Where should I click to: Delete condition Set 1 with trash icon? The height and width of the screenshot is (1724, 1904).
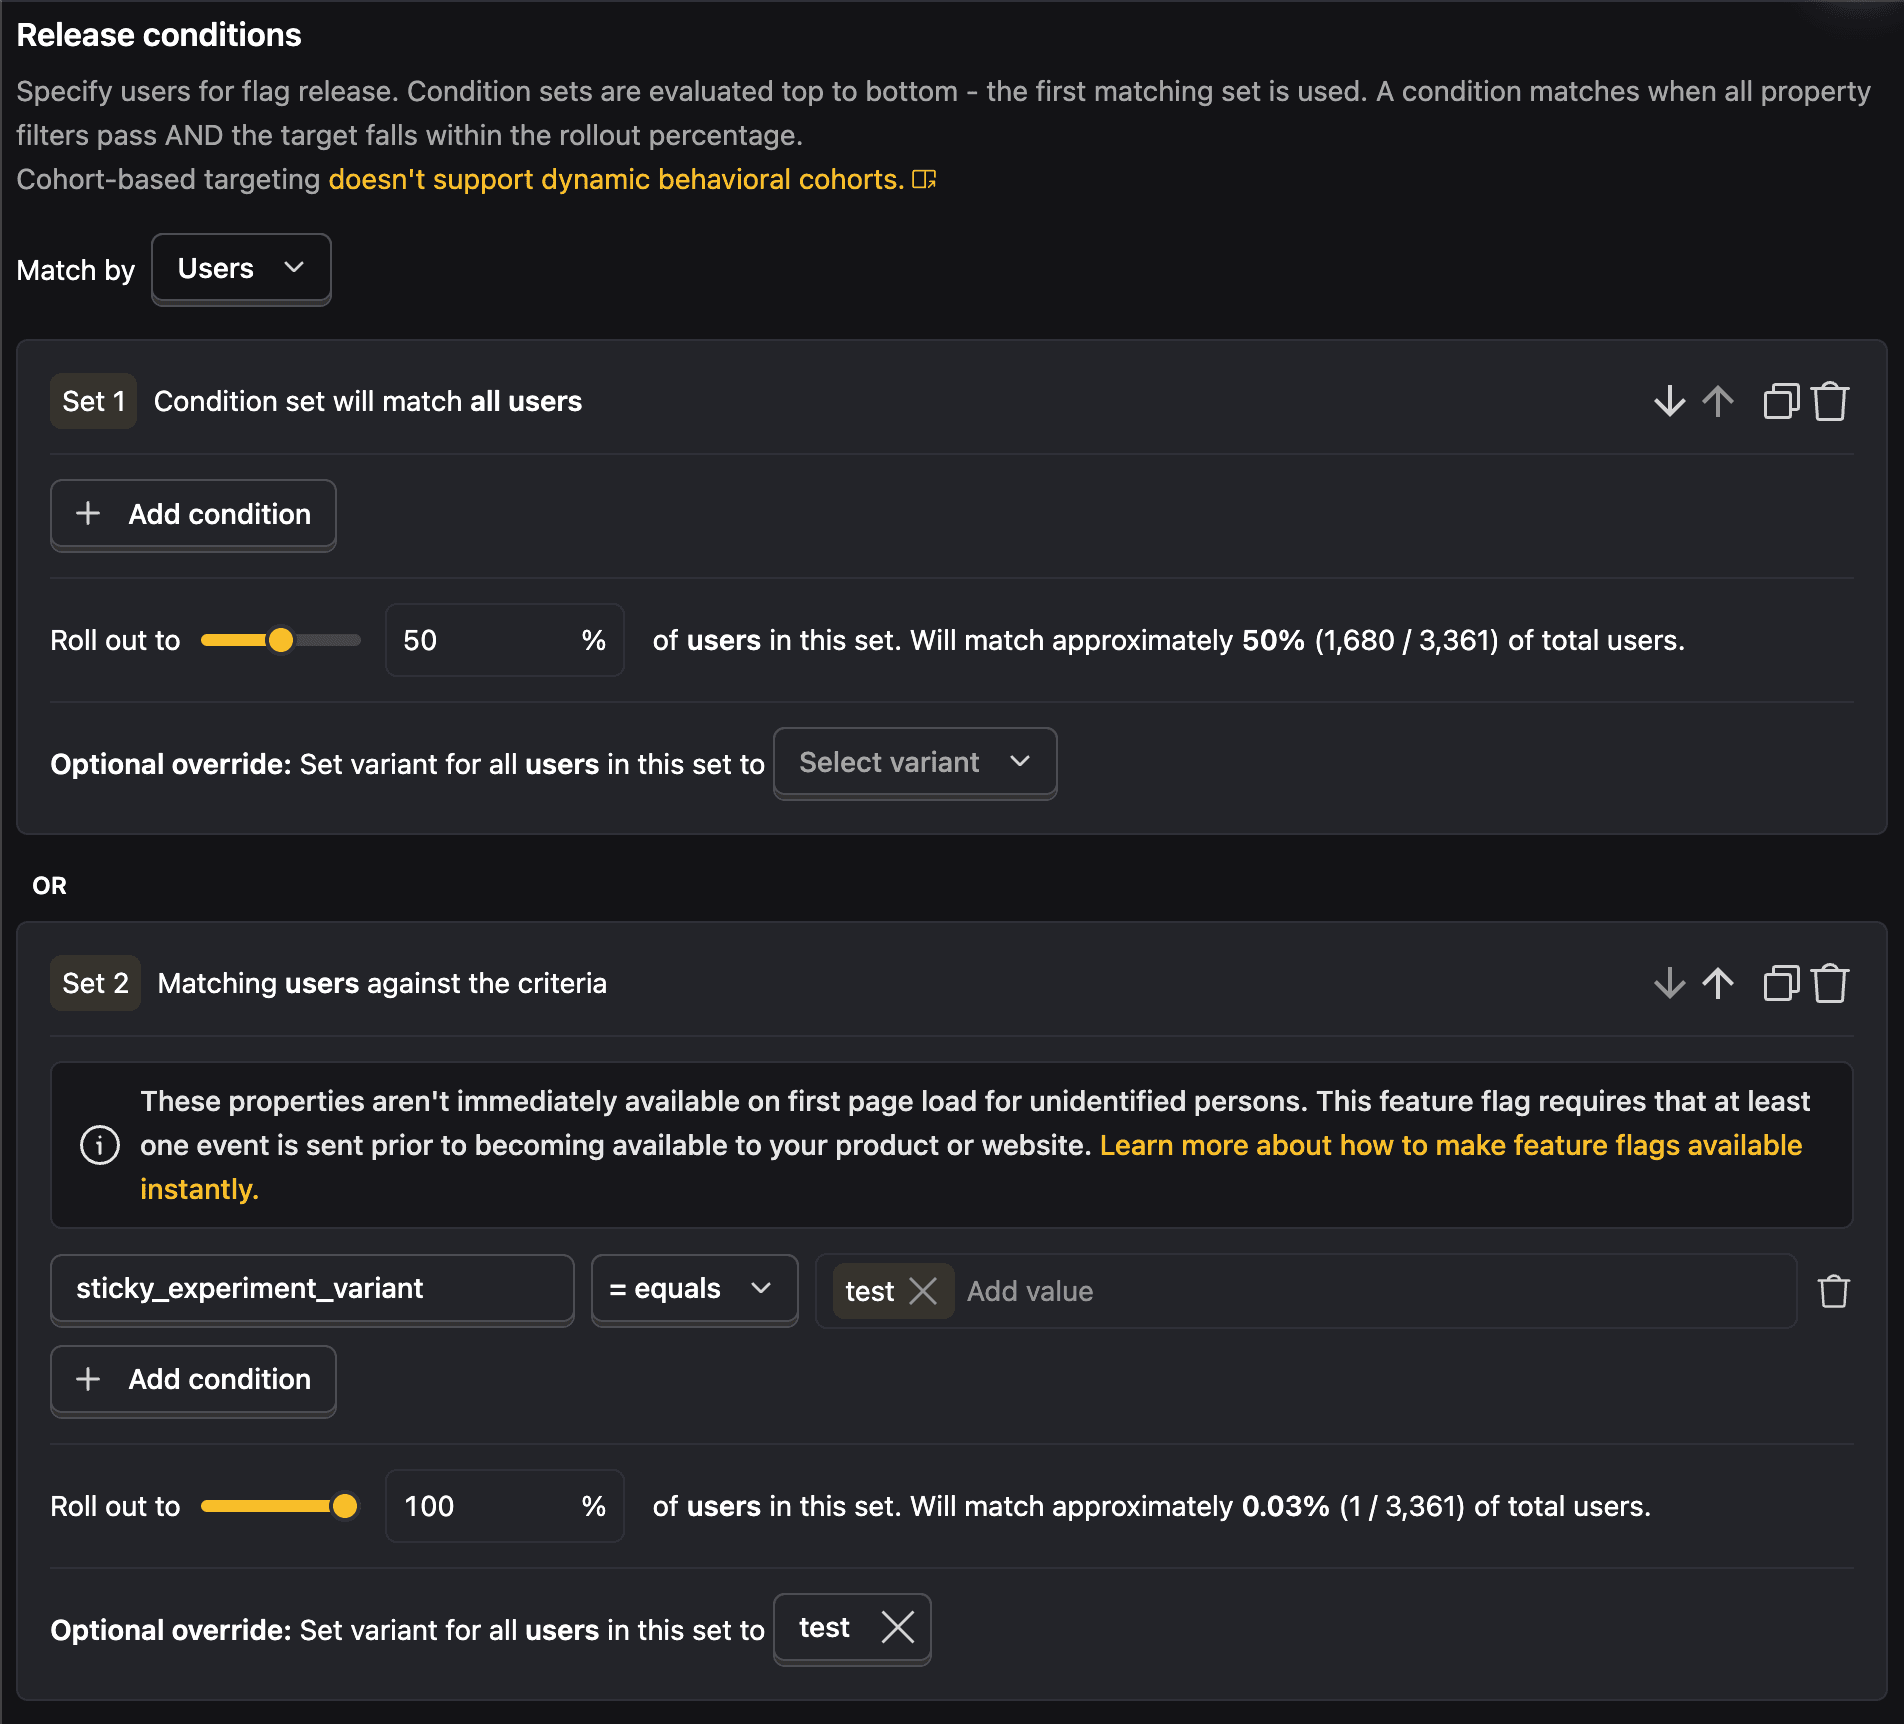[x=1830, y=401]
